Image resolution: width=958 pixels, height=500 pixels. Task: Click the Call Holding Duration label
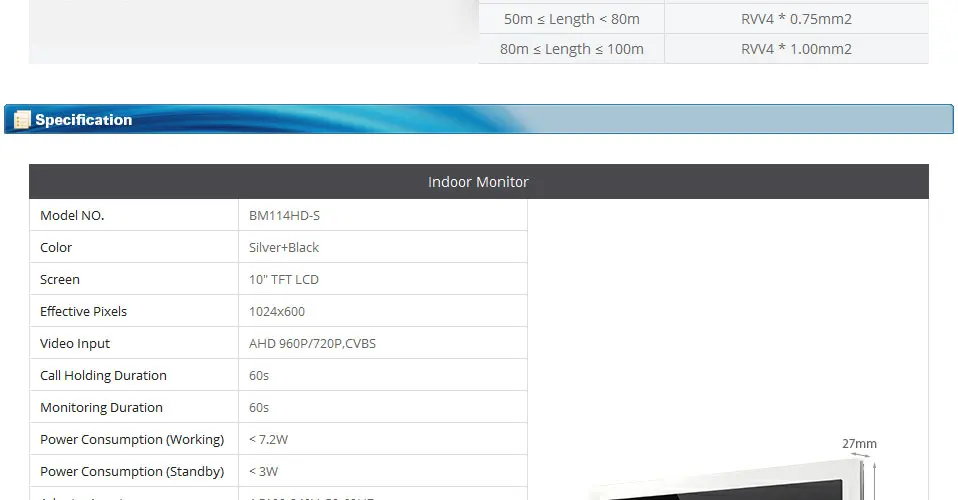pyautogui.click(x=103, y=375)
